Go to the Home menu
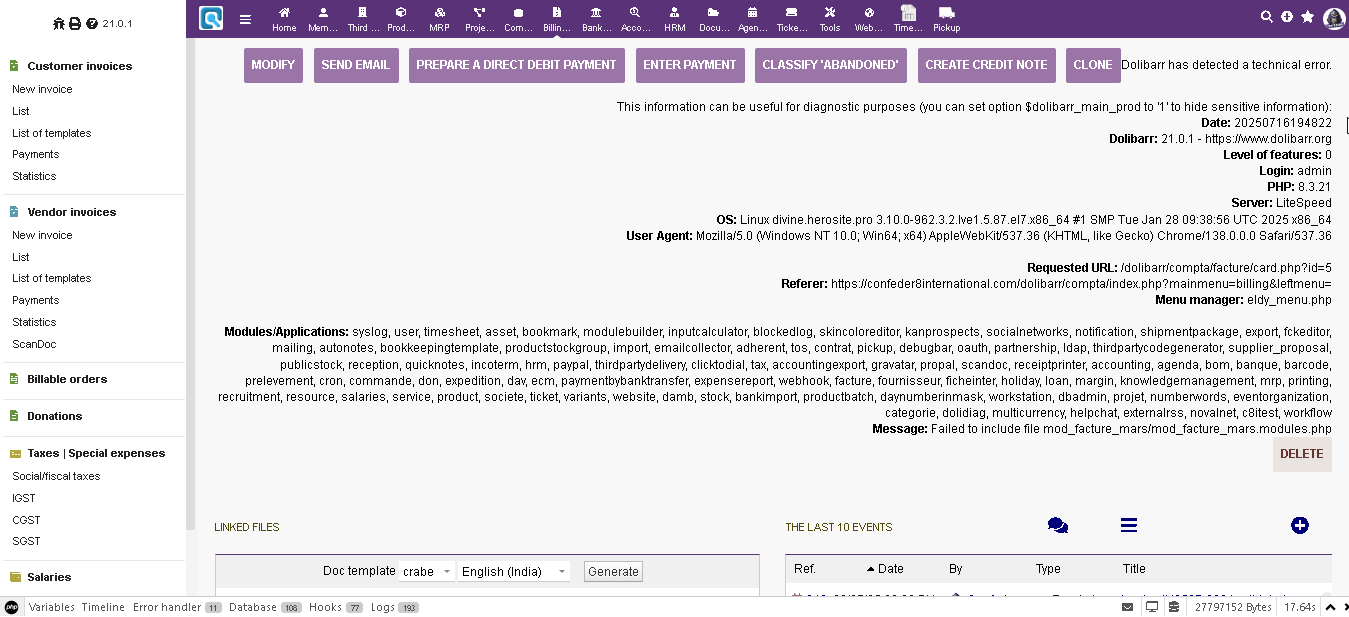Image resolution: width=1349 pixels, height=617 pixels. (284, 19)
